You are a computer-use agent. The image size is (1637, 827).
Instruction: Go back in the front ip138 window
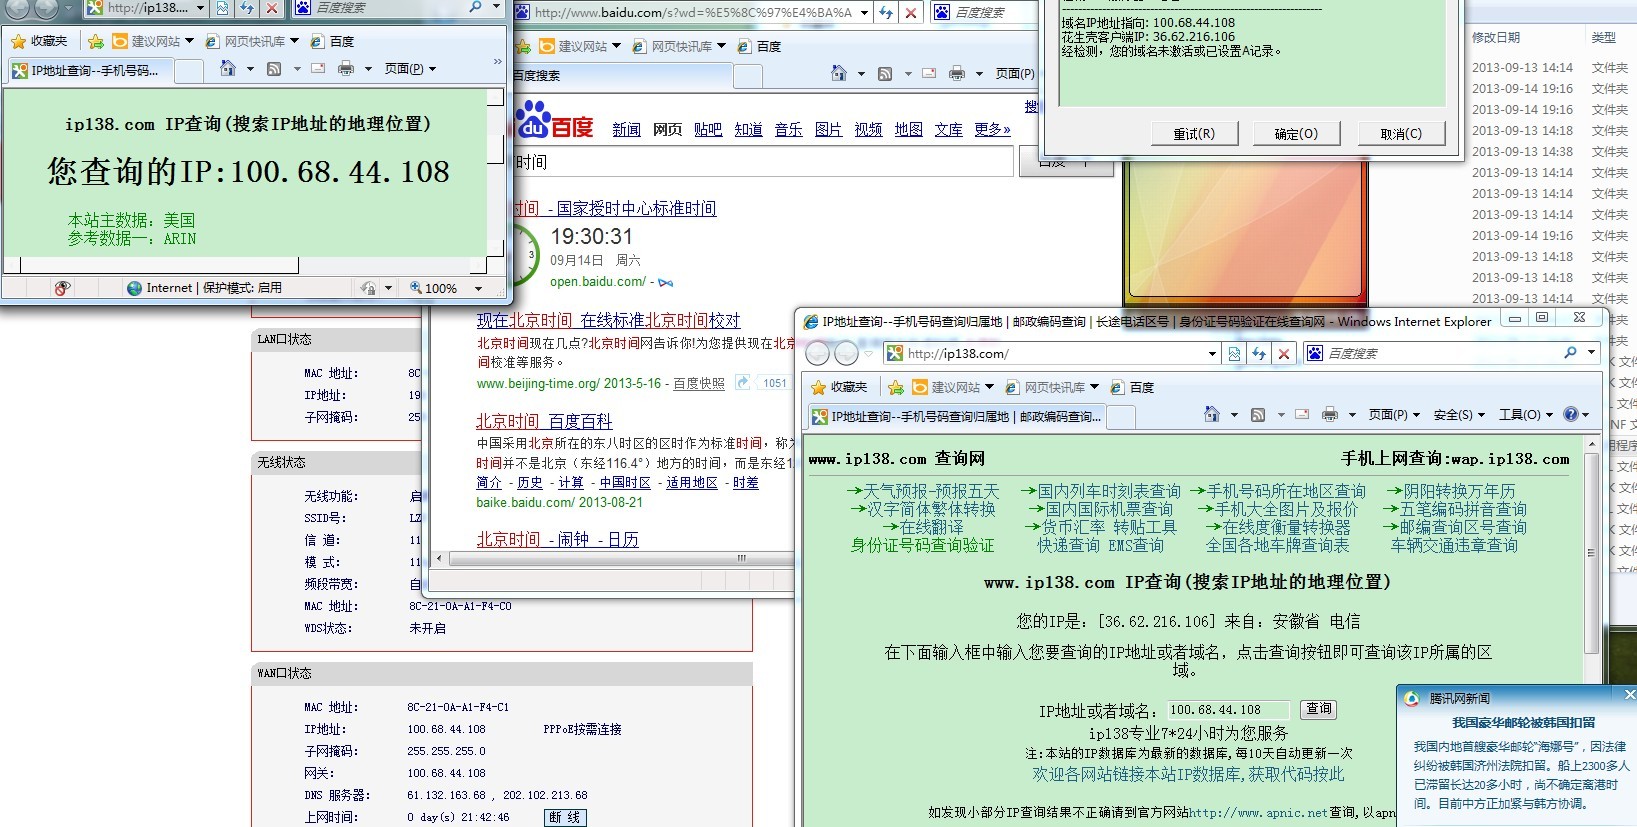(x=817, y=353)
